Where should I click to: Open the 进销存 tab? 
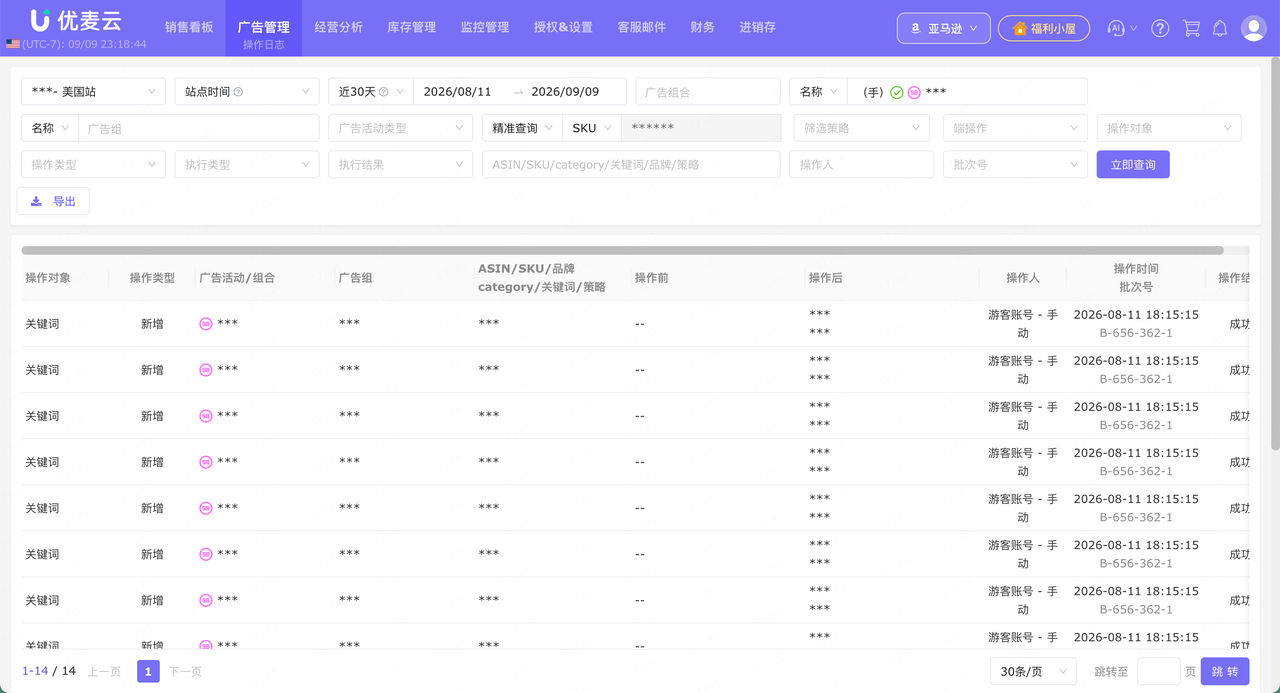(758, 28)
